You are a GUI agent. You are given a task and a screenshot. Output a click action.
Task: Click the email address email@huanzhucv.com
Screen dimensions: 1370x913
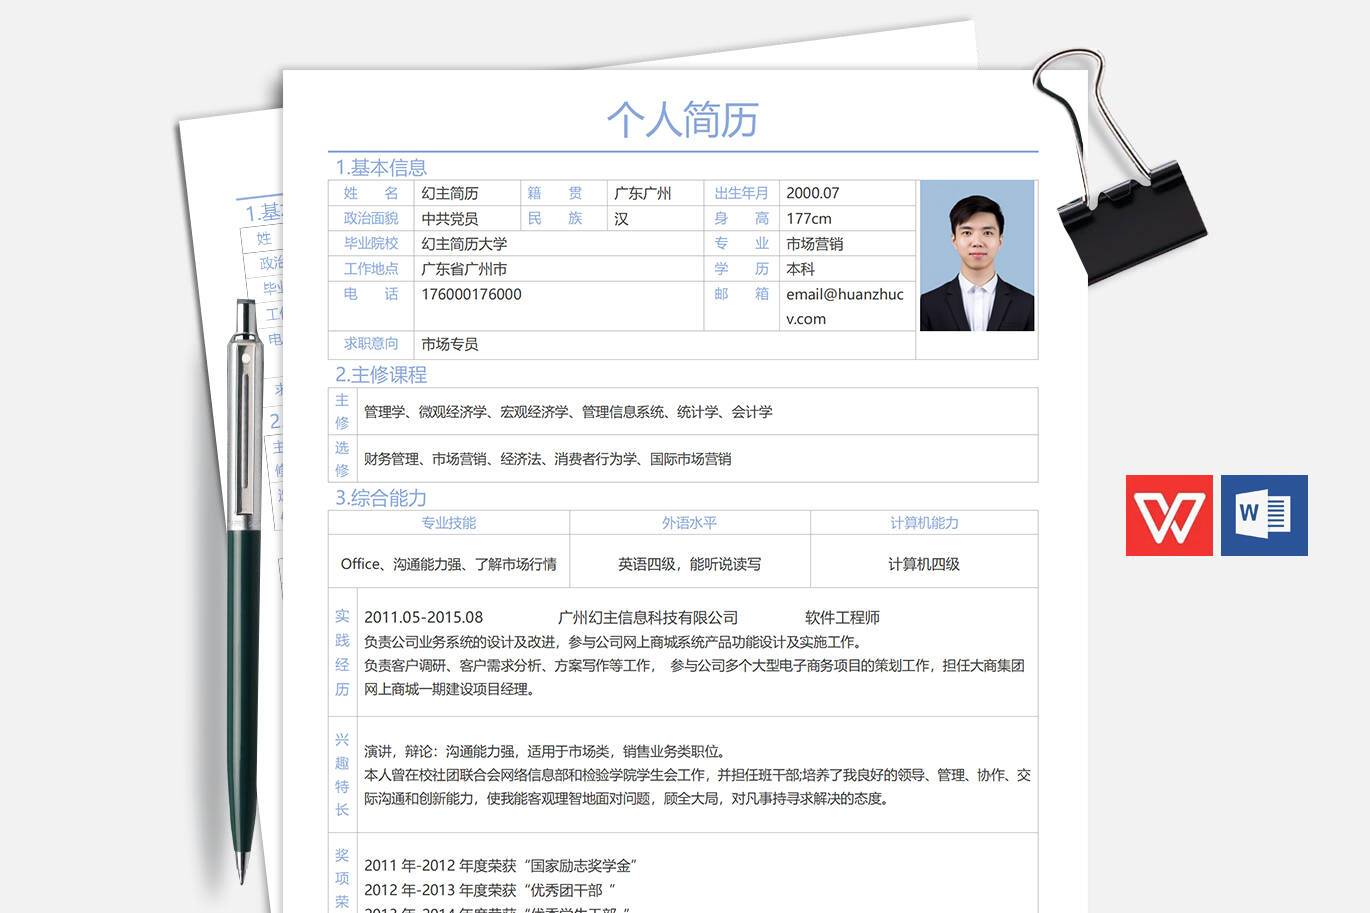[x=845, y=306]
